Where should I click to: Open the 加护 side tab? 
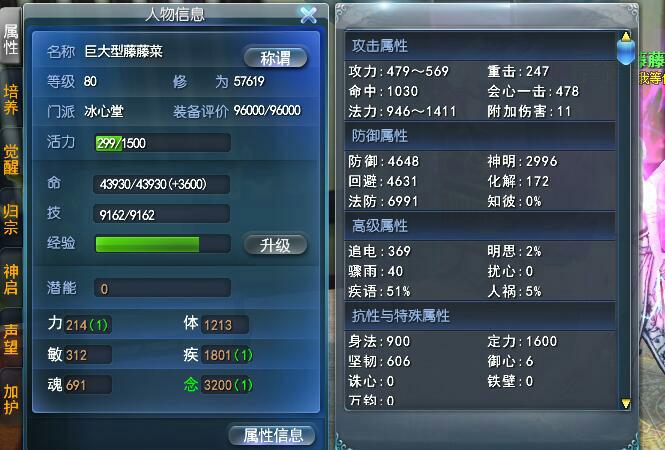(11, 399)
